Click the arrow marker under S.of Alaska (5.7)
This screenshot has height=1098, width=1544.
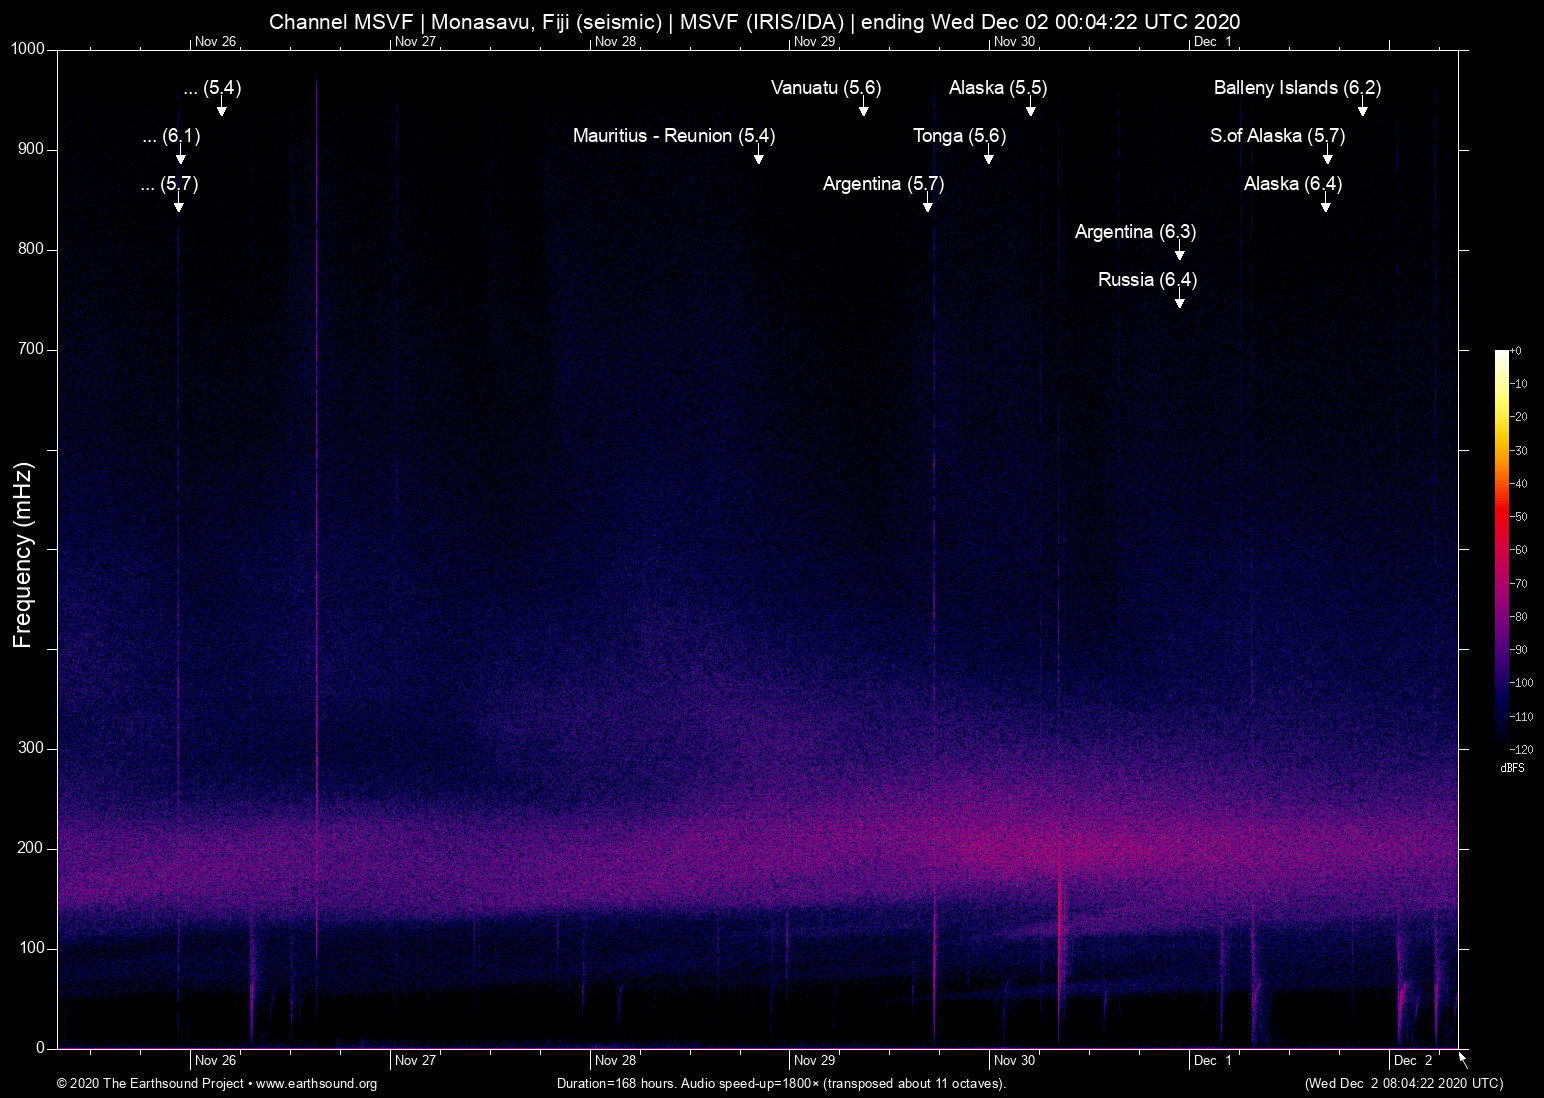point(1327,156)
